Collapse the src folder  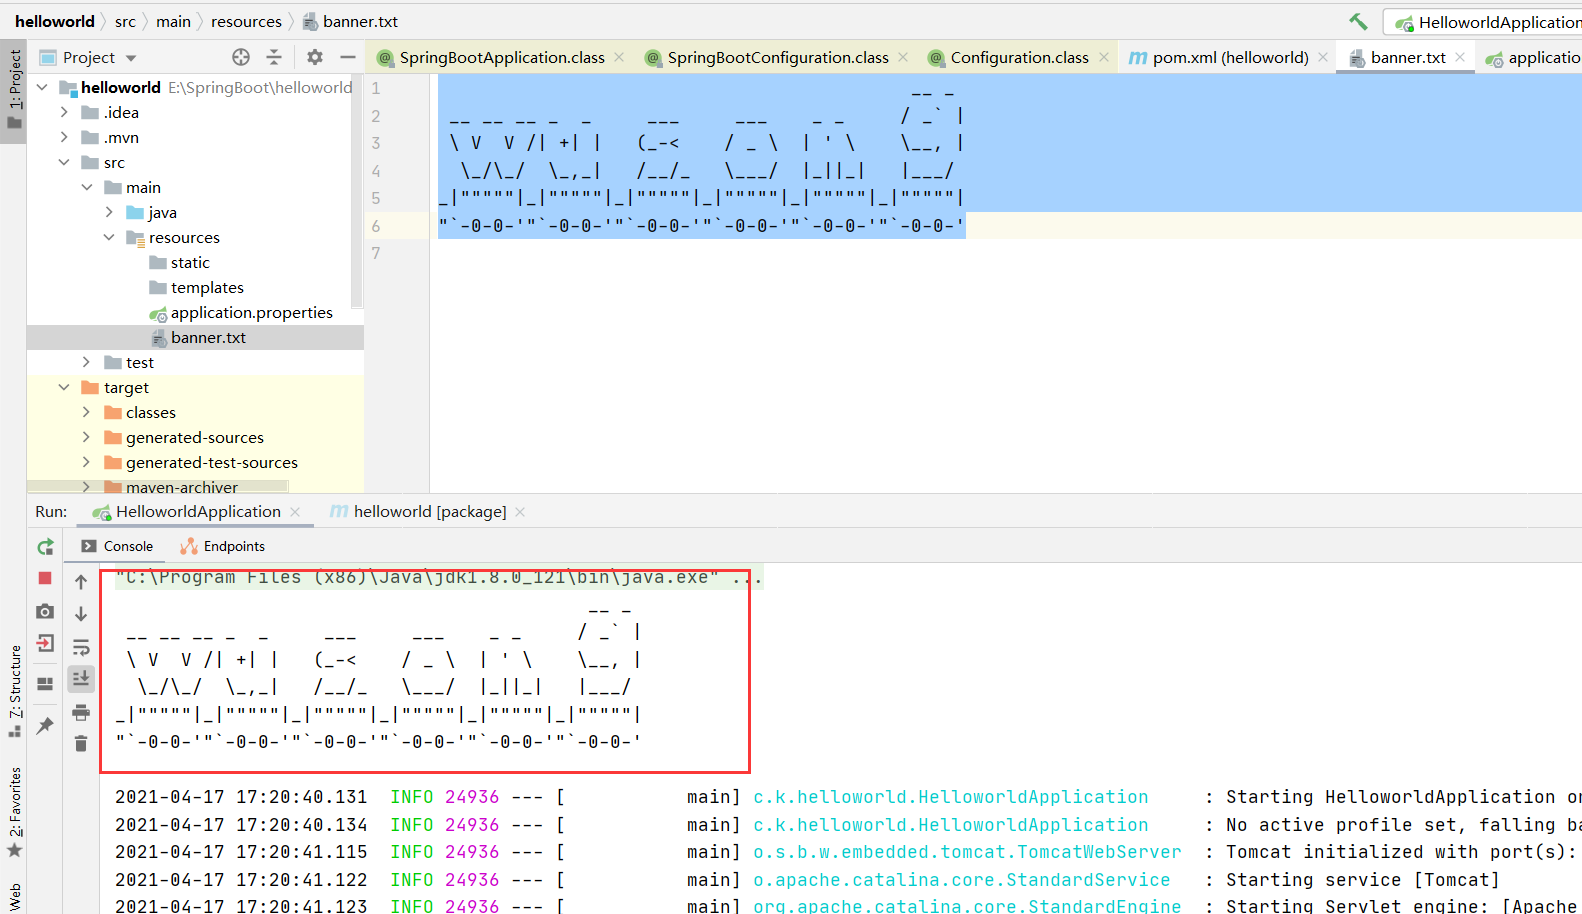point(64,162)
